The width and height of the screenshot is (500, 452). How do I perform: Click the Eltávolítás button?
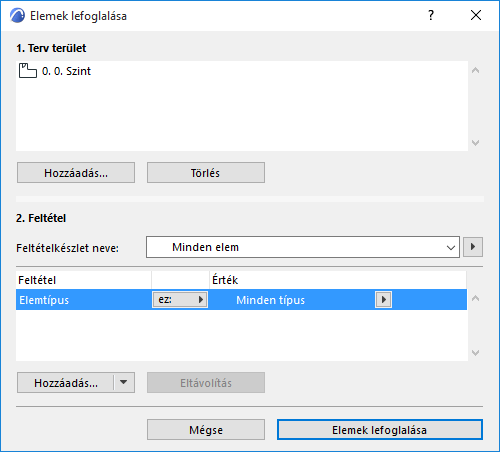pos(206,383)
